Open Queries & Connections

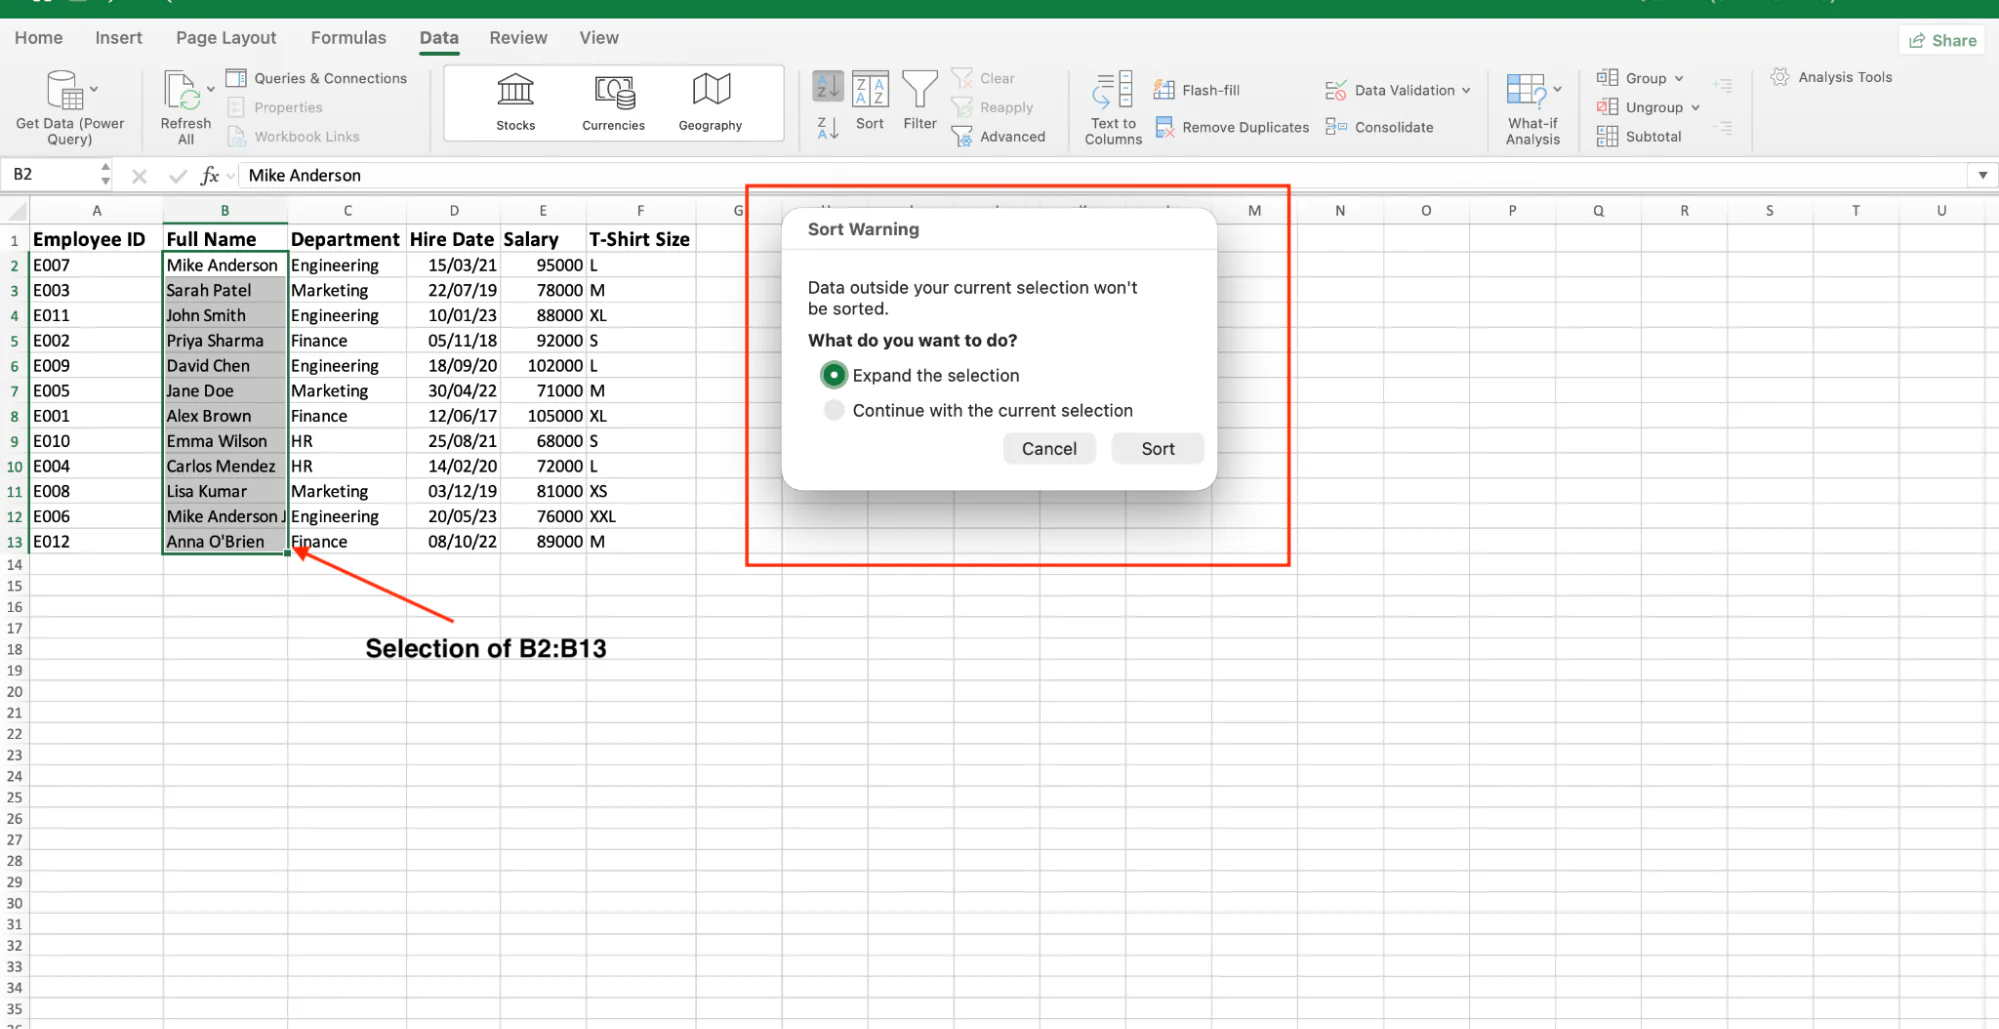point(317,78)
